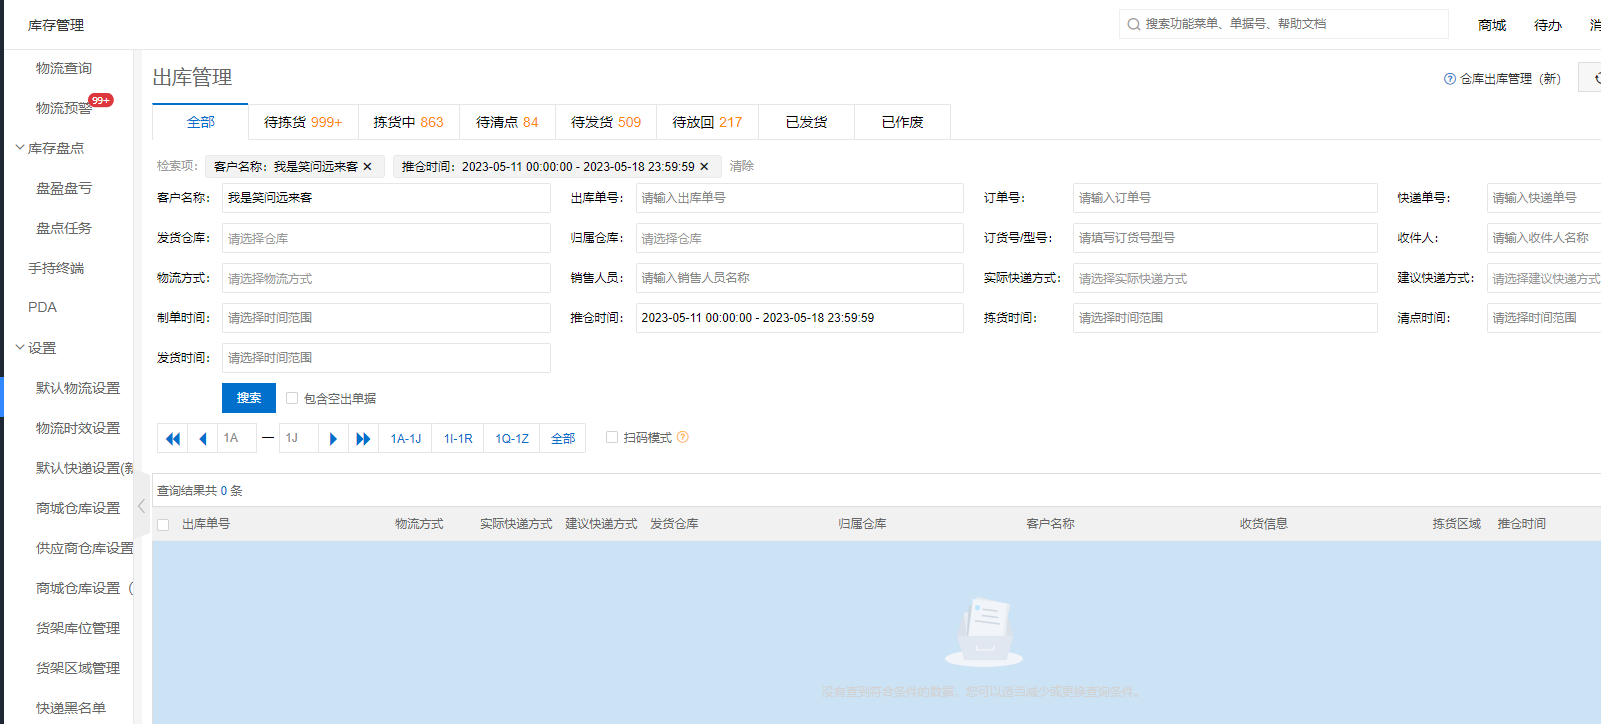Open the 清点时间 date range picker

1544,318
